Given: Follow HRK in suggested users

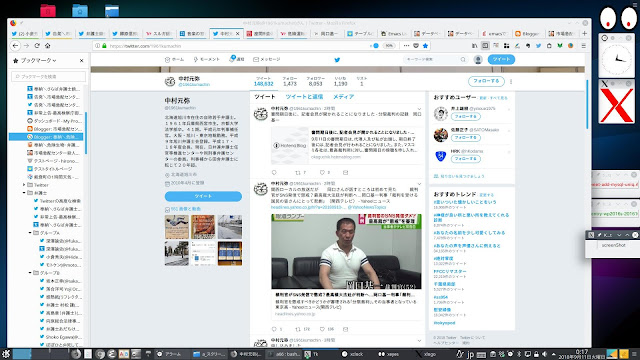Looking at the screenshot, I should point(465,159).
